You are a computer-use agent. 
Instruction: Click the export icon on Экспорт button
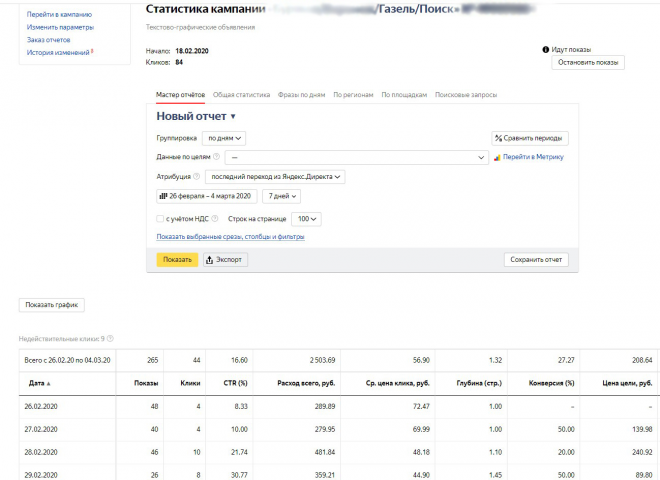click(209, 260)
